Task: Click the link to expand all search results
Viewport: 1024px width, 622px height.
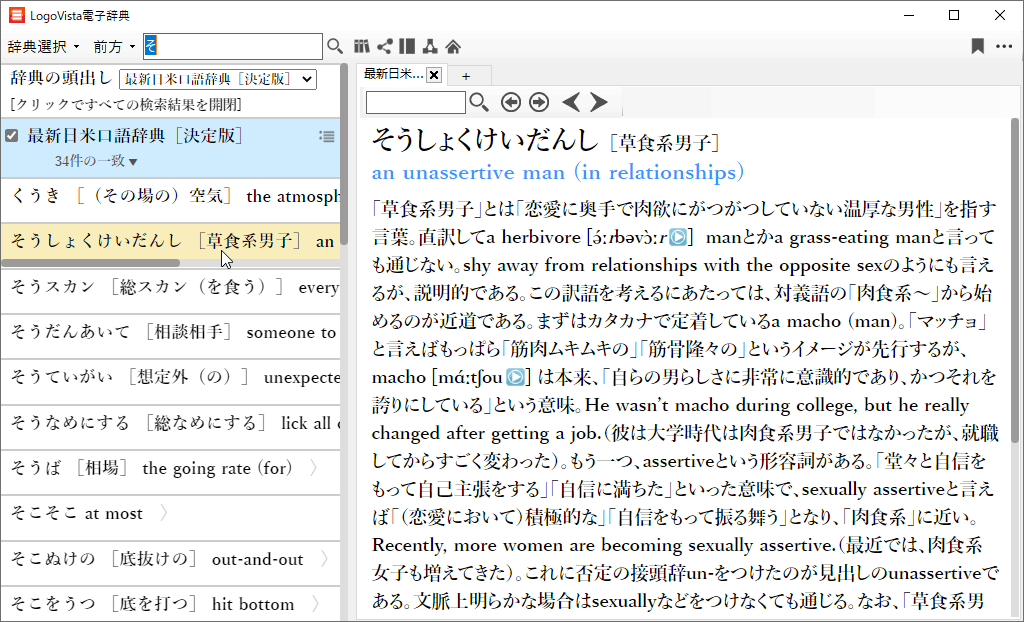Action: [x=125, y=104]
